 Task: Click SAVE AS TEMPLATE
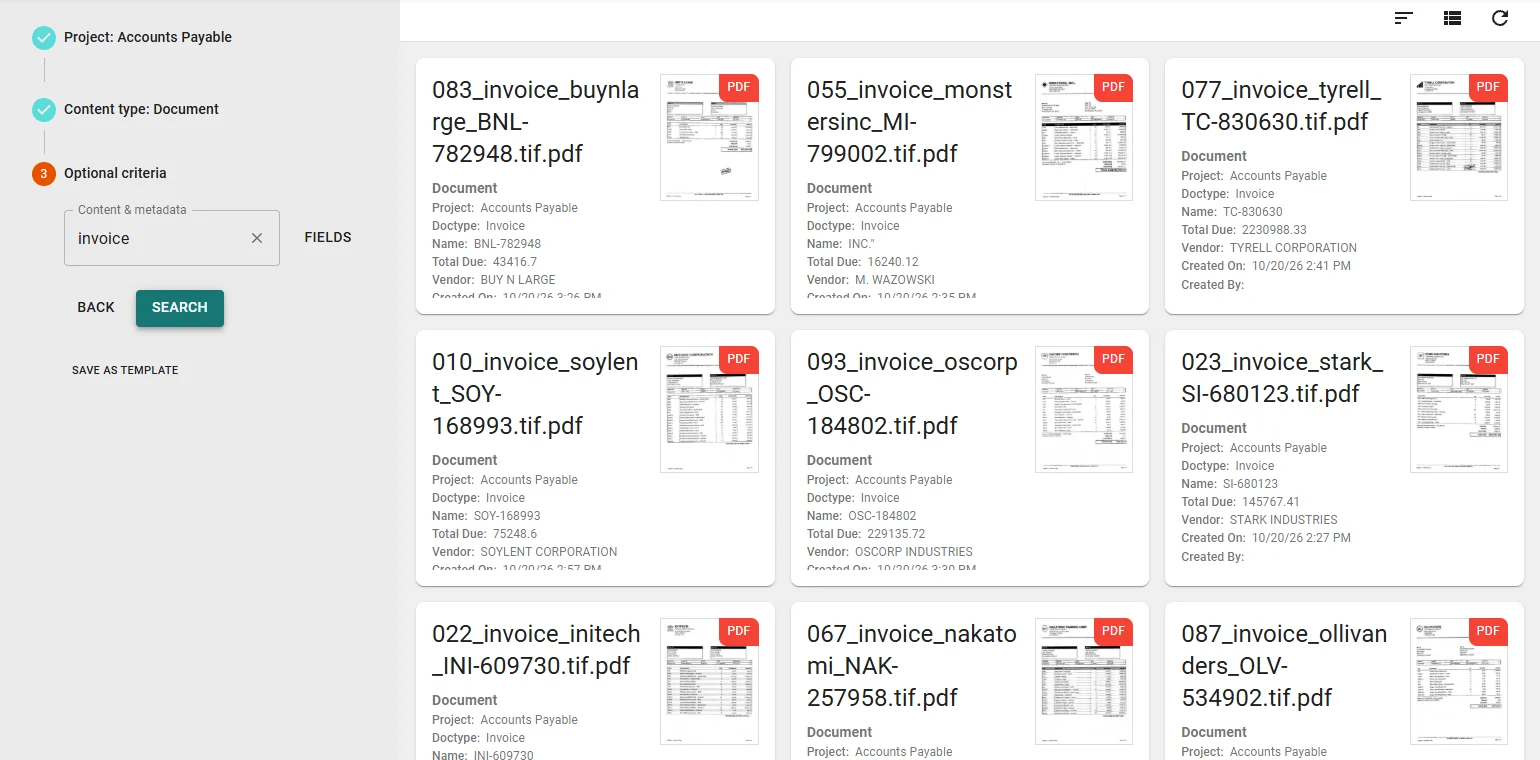click(125, 370)
